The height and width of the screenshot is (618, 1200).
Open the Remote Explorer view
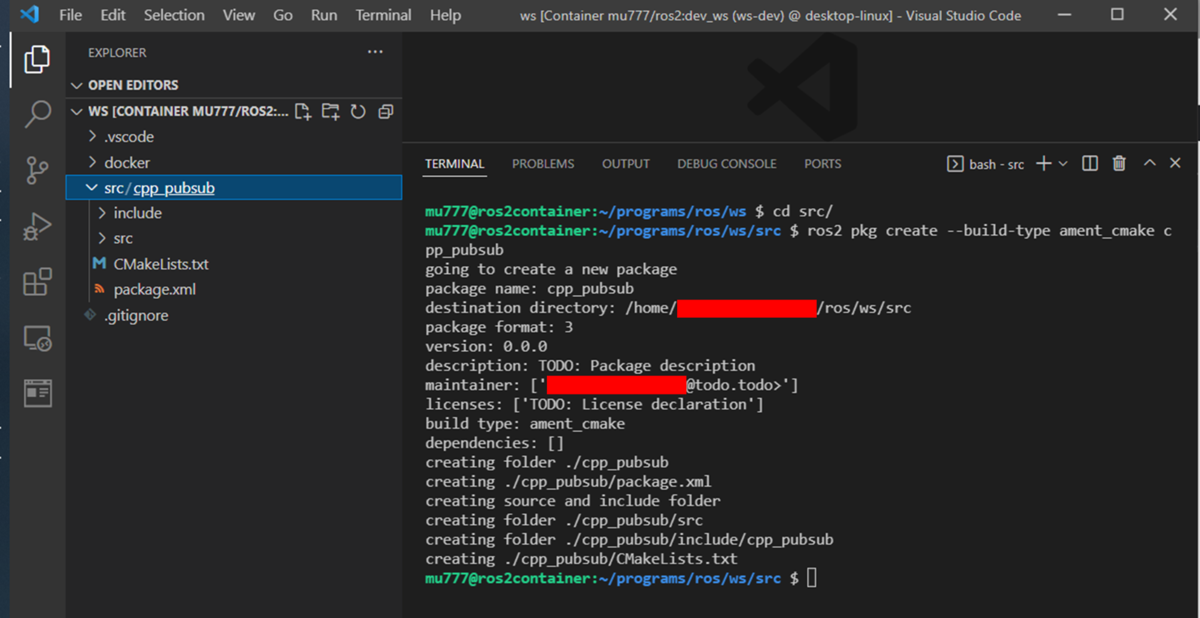37,337
